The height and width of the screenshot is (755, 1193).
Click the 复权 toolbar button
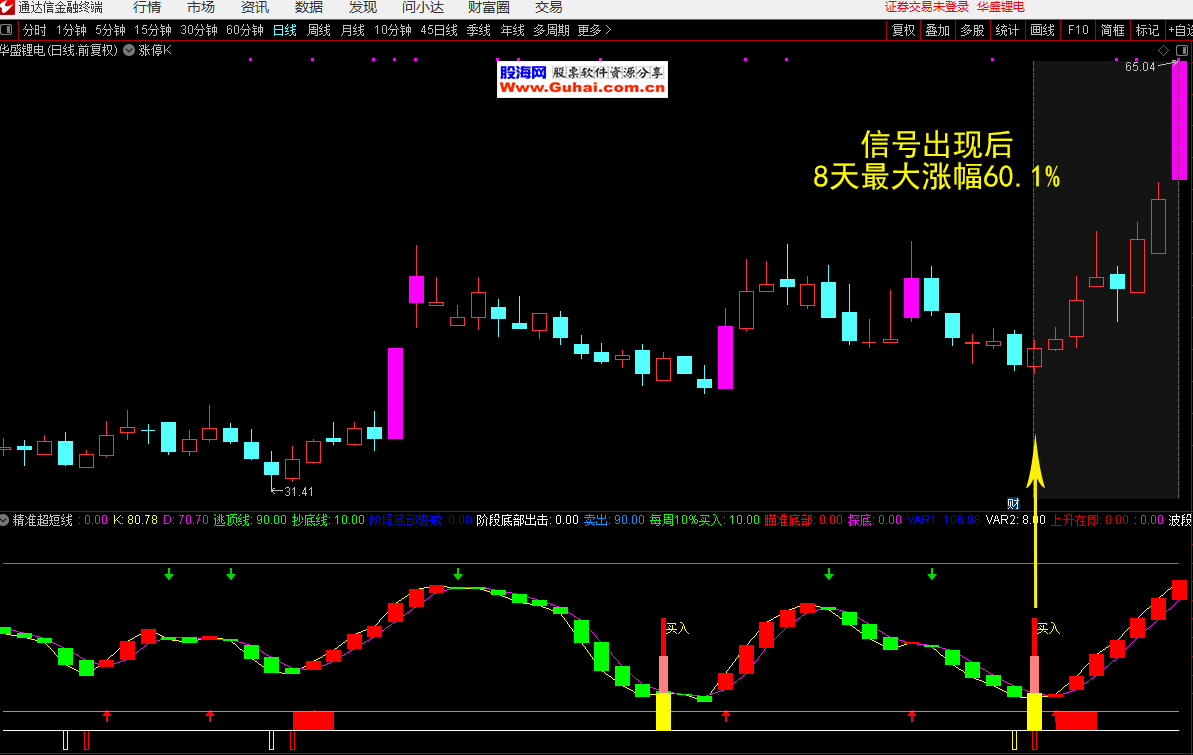903,30
